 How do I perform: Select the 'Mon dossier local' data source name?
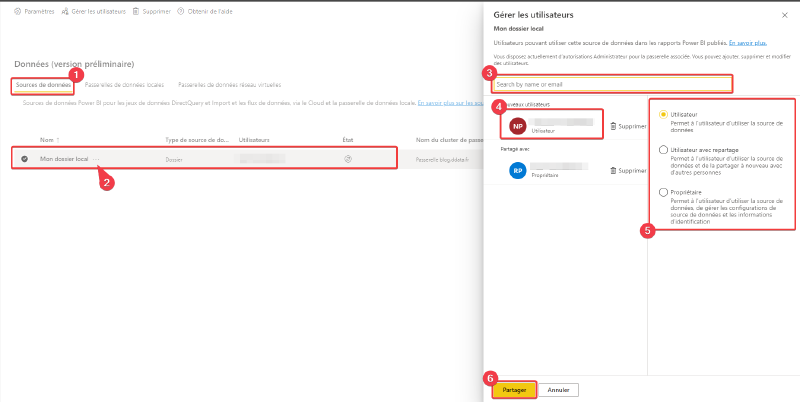(64, 159)
